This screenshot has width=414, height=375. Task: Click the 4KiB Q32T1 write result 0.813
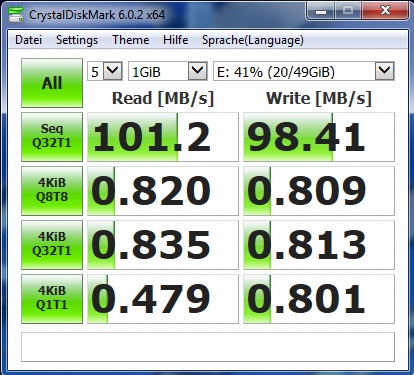(319, 245)
